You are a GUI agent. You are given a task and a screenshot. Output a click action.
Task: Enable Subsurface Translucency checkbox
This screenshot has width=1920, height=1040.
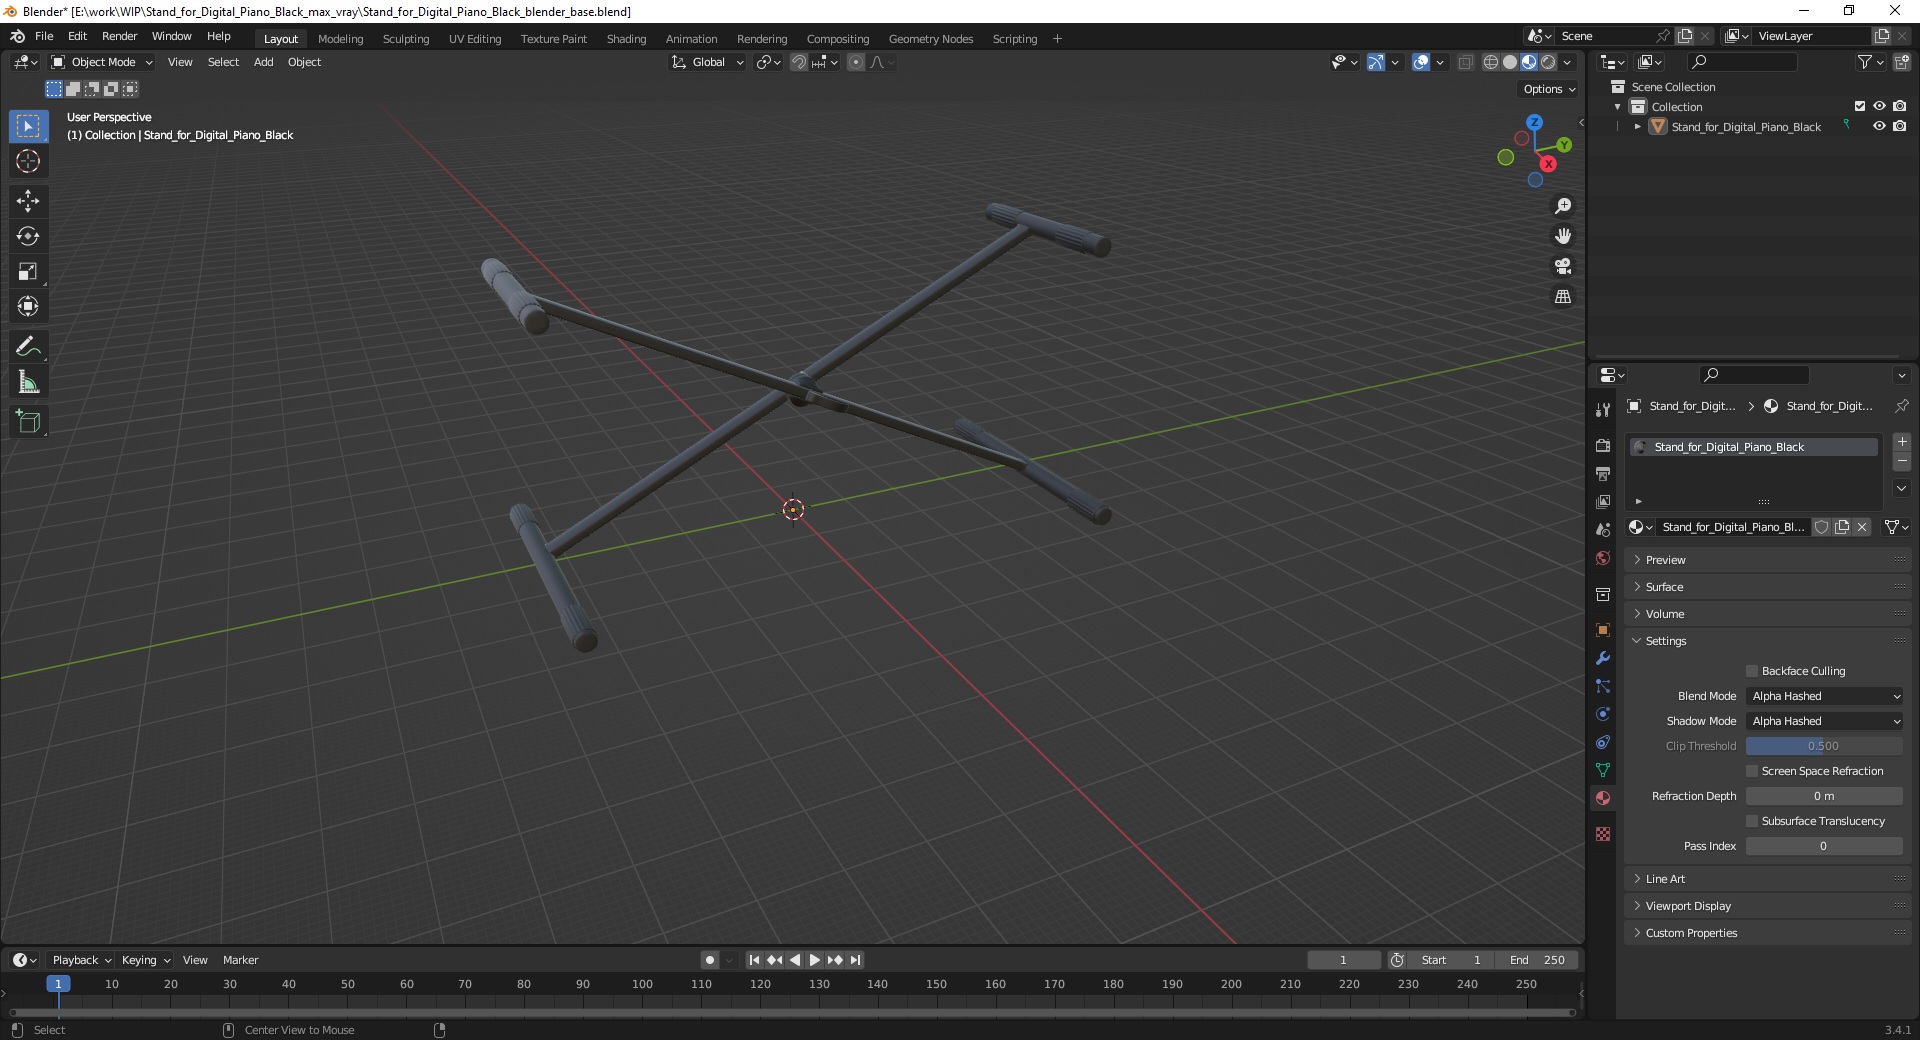1752,821
